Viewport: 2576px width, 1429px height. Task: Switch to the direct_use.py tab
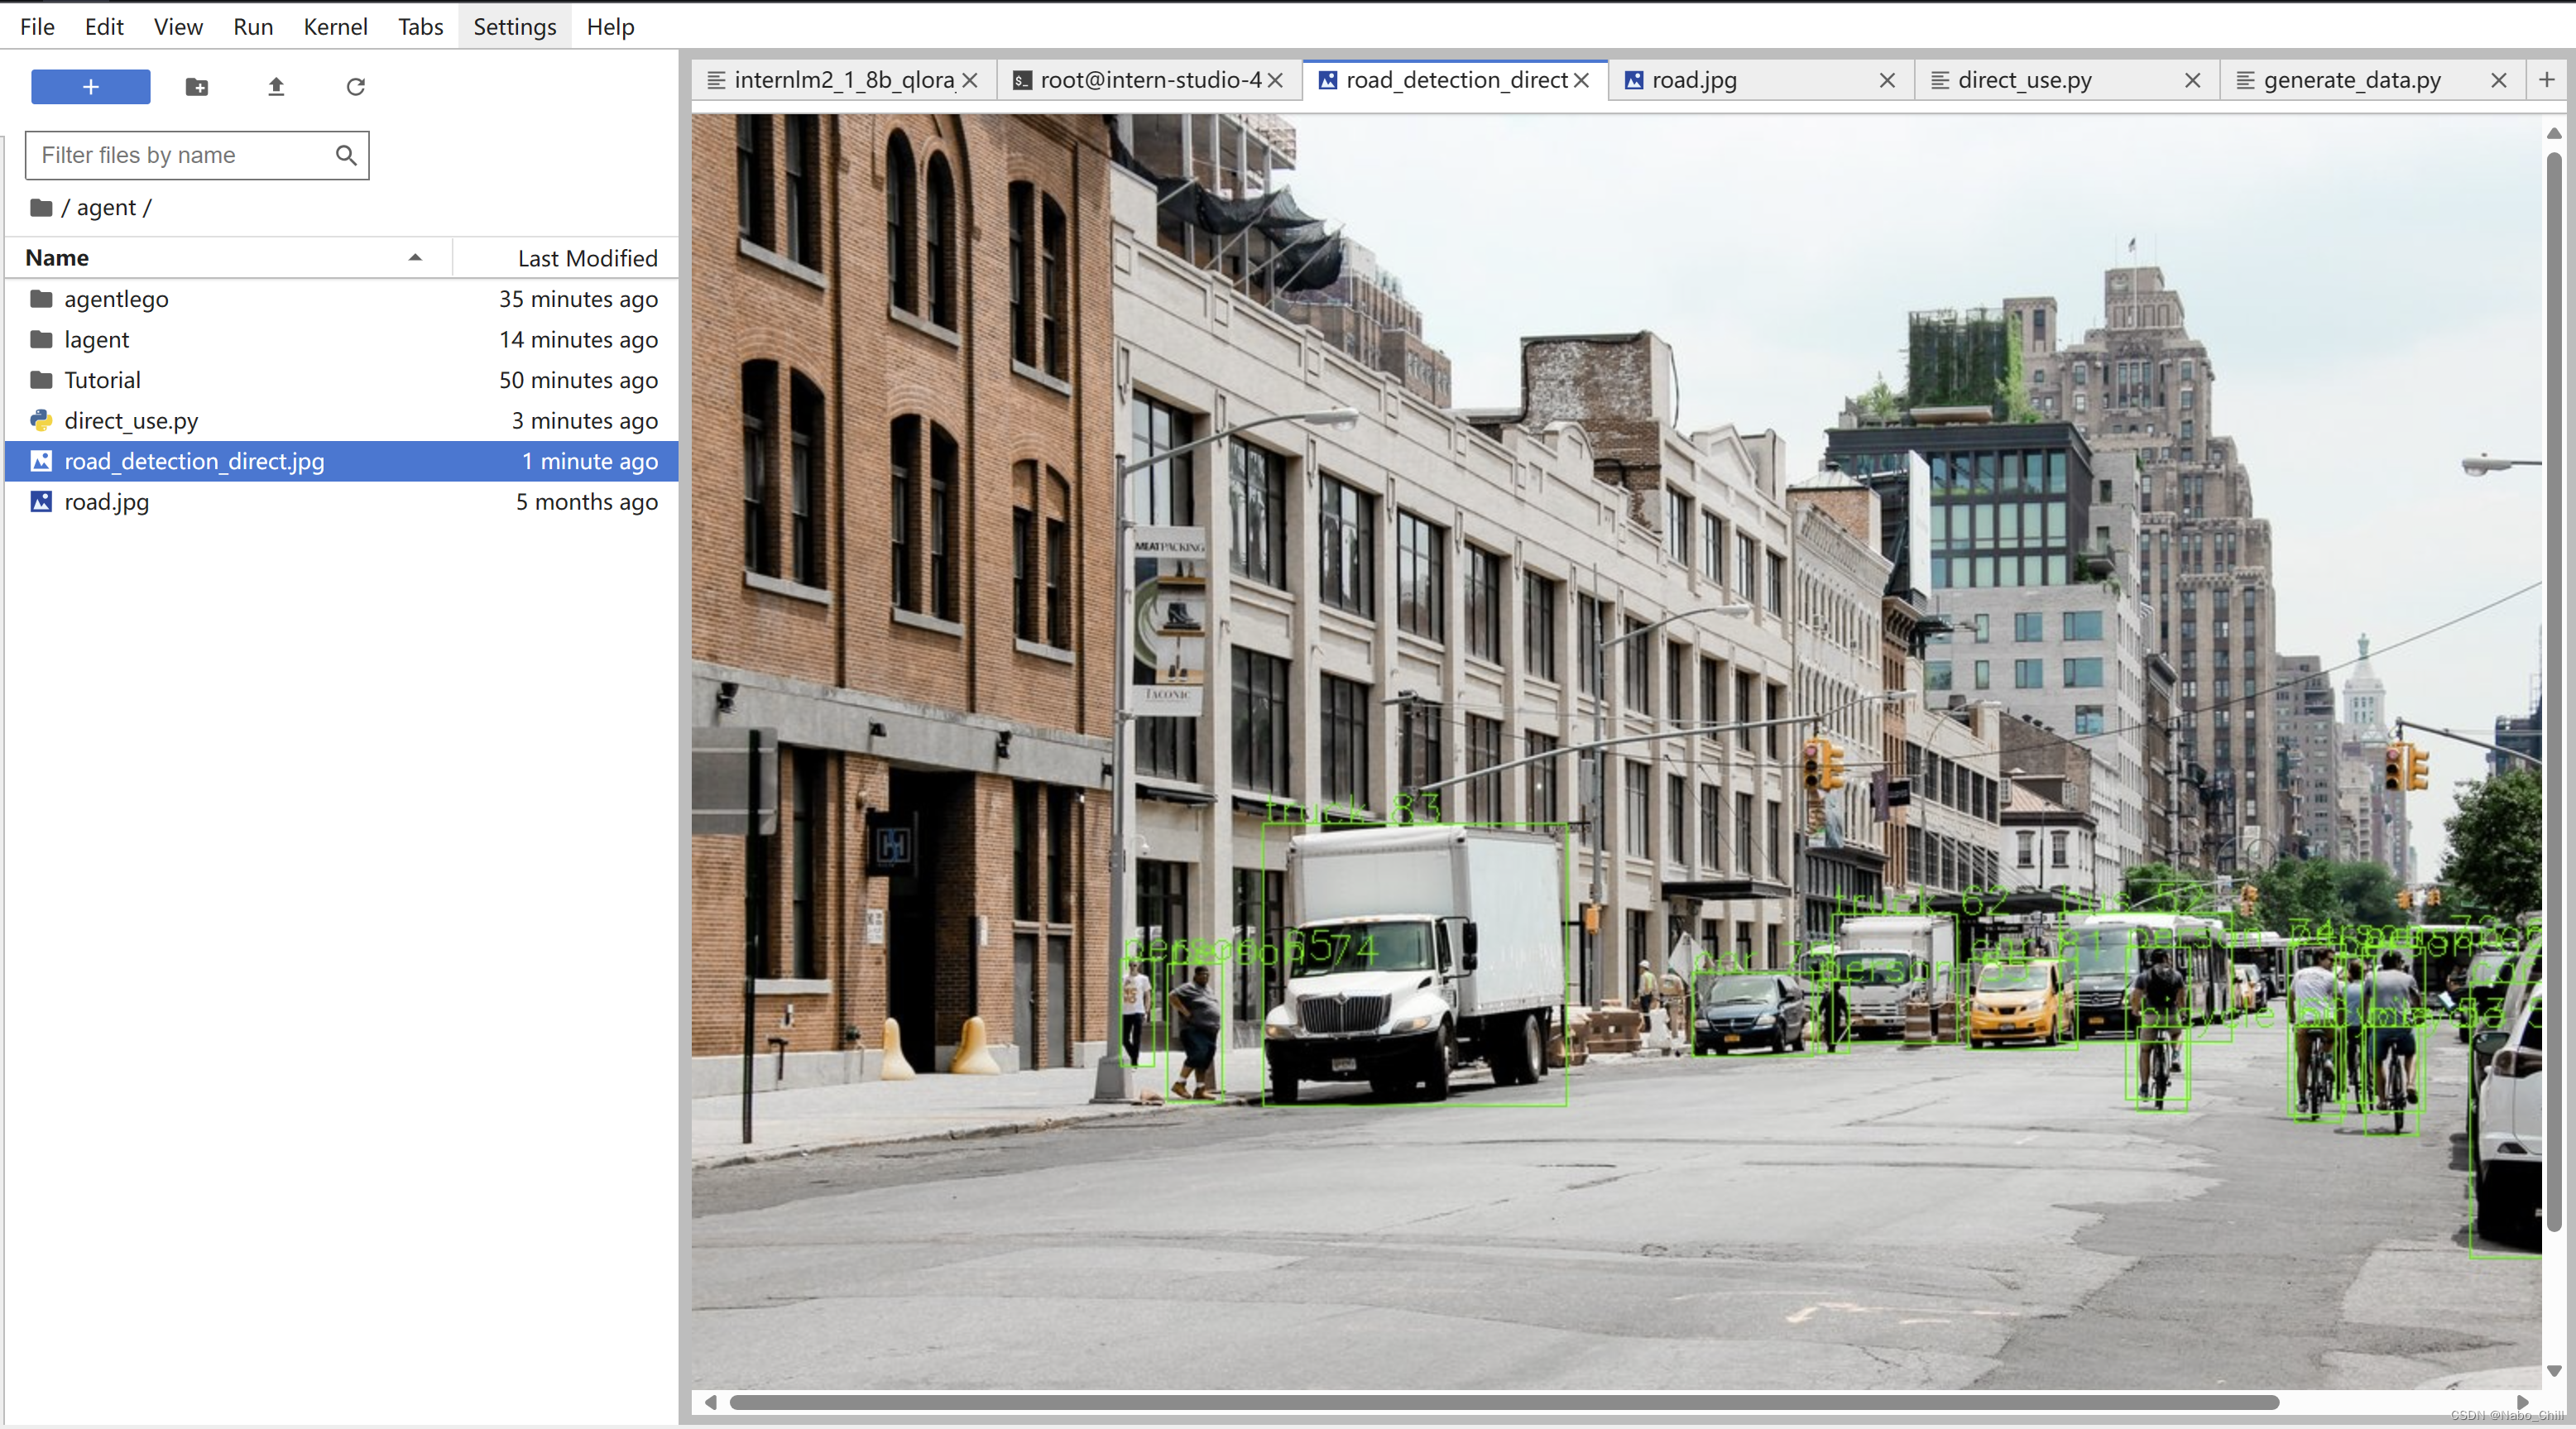(x=2024, y=80)
